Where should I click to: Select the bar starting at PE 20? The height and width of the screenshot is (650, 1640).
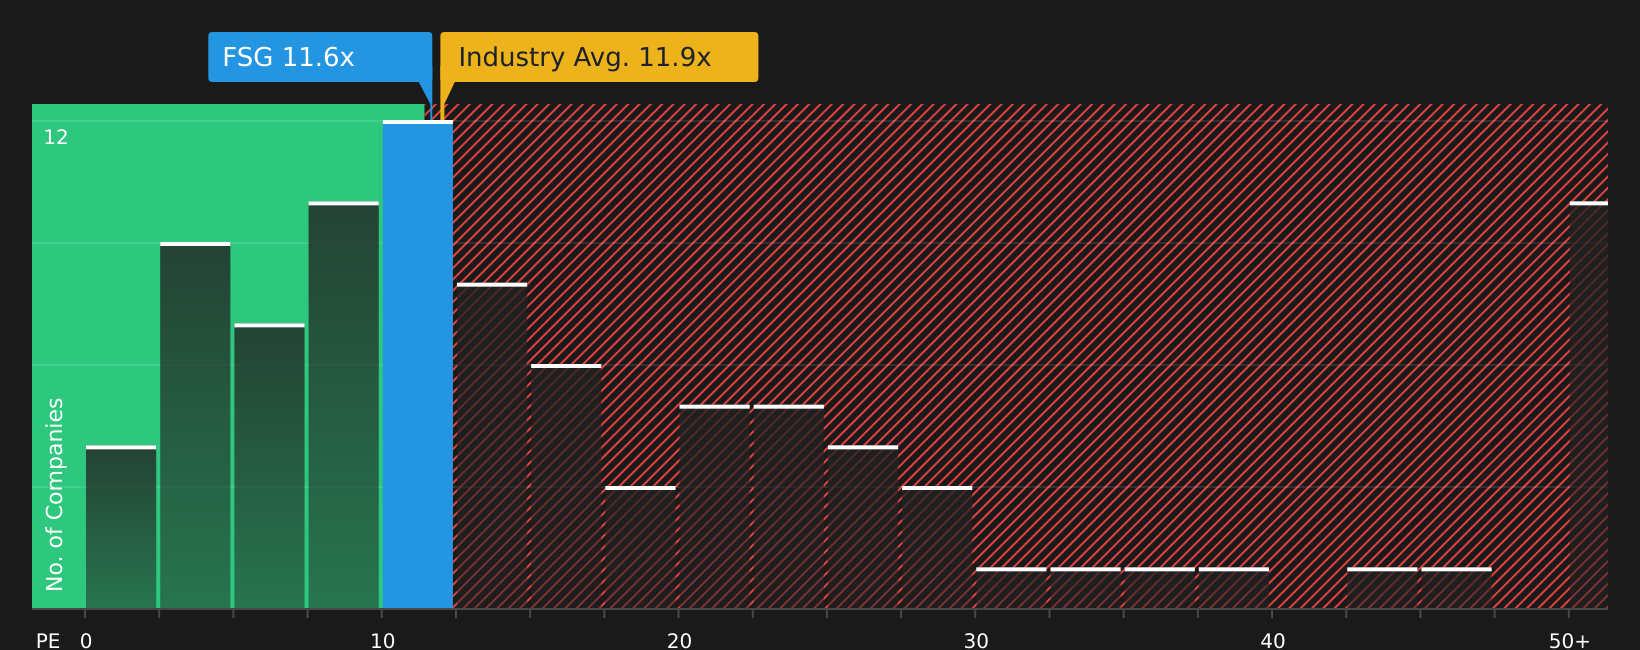coord(715,507)
